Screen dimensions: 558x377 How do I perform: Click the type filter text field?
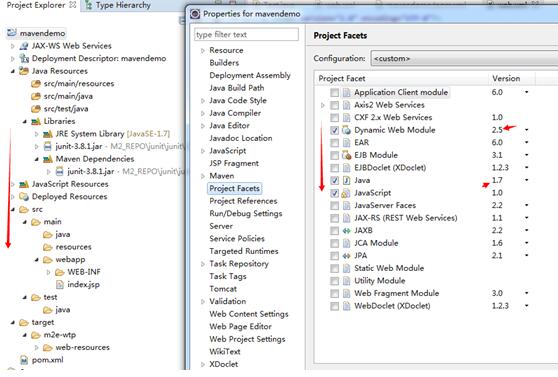point(246,35)
